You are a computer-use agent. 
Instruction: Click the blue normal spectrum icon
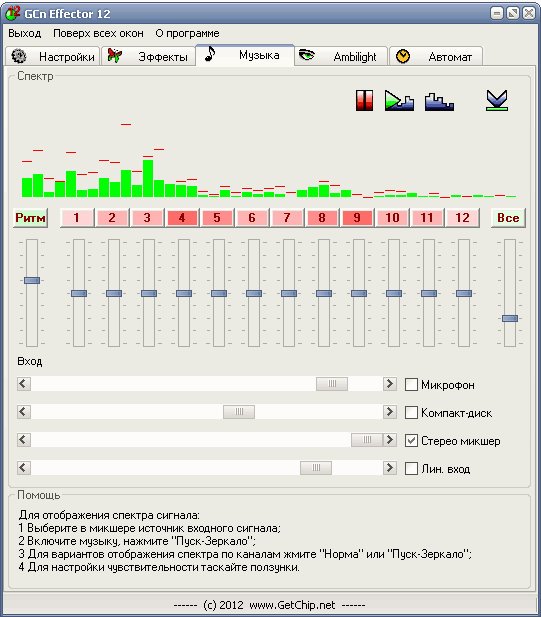(x=439, y=102)
